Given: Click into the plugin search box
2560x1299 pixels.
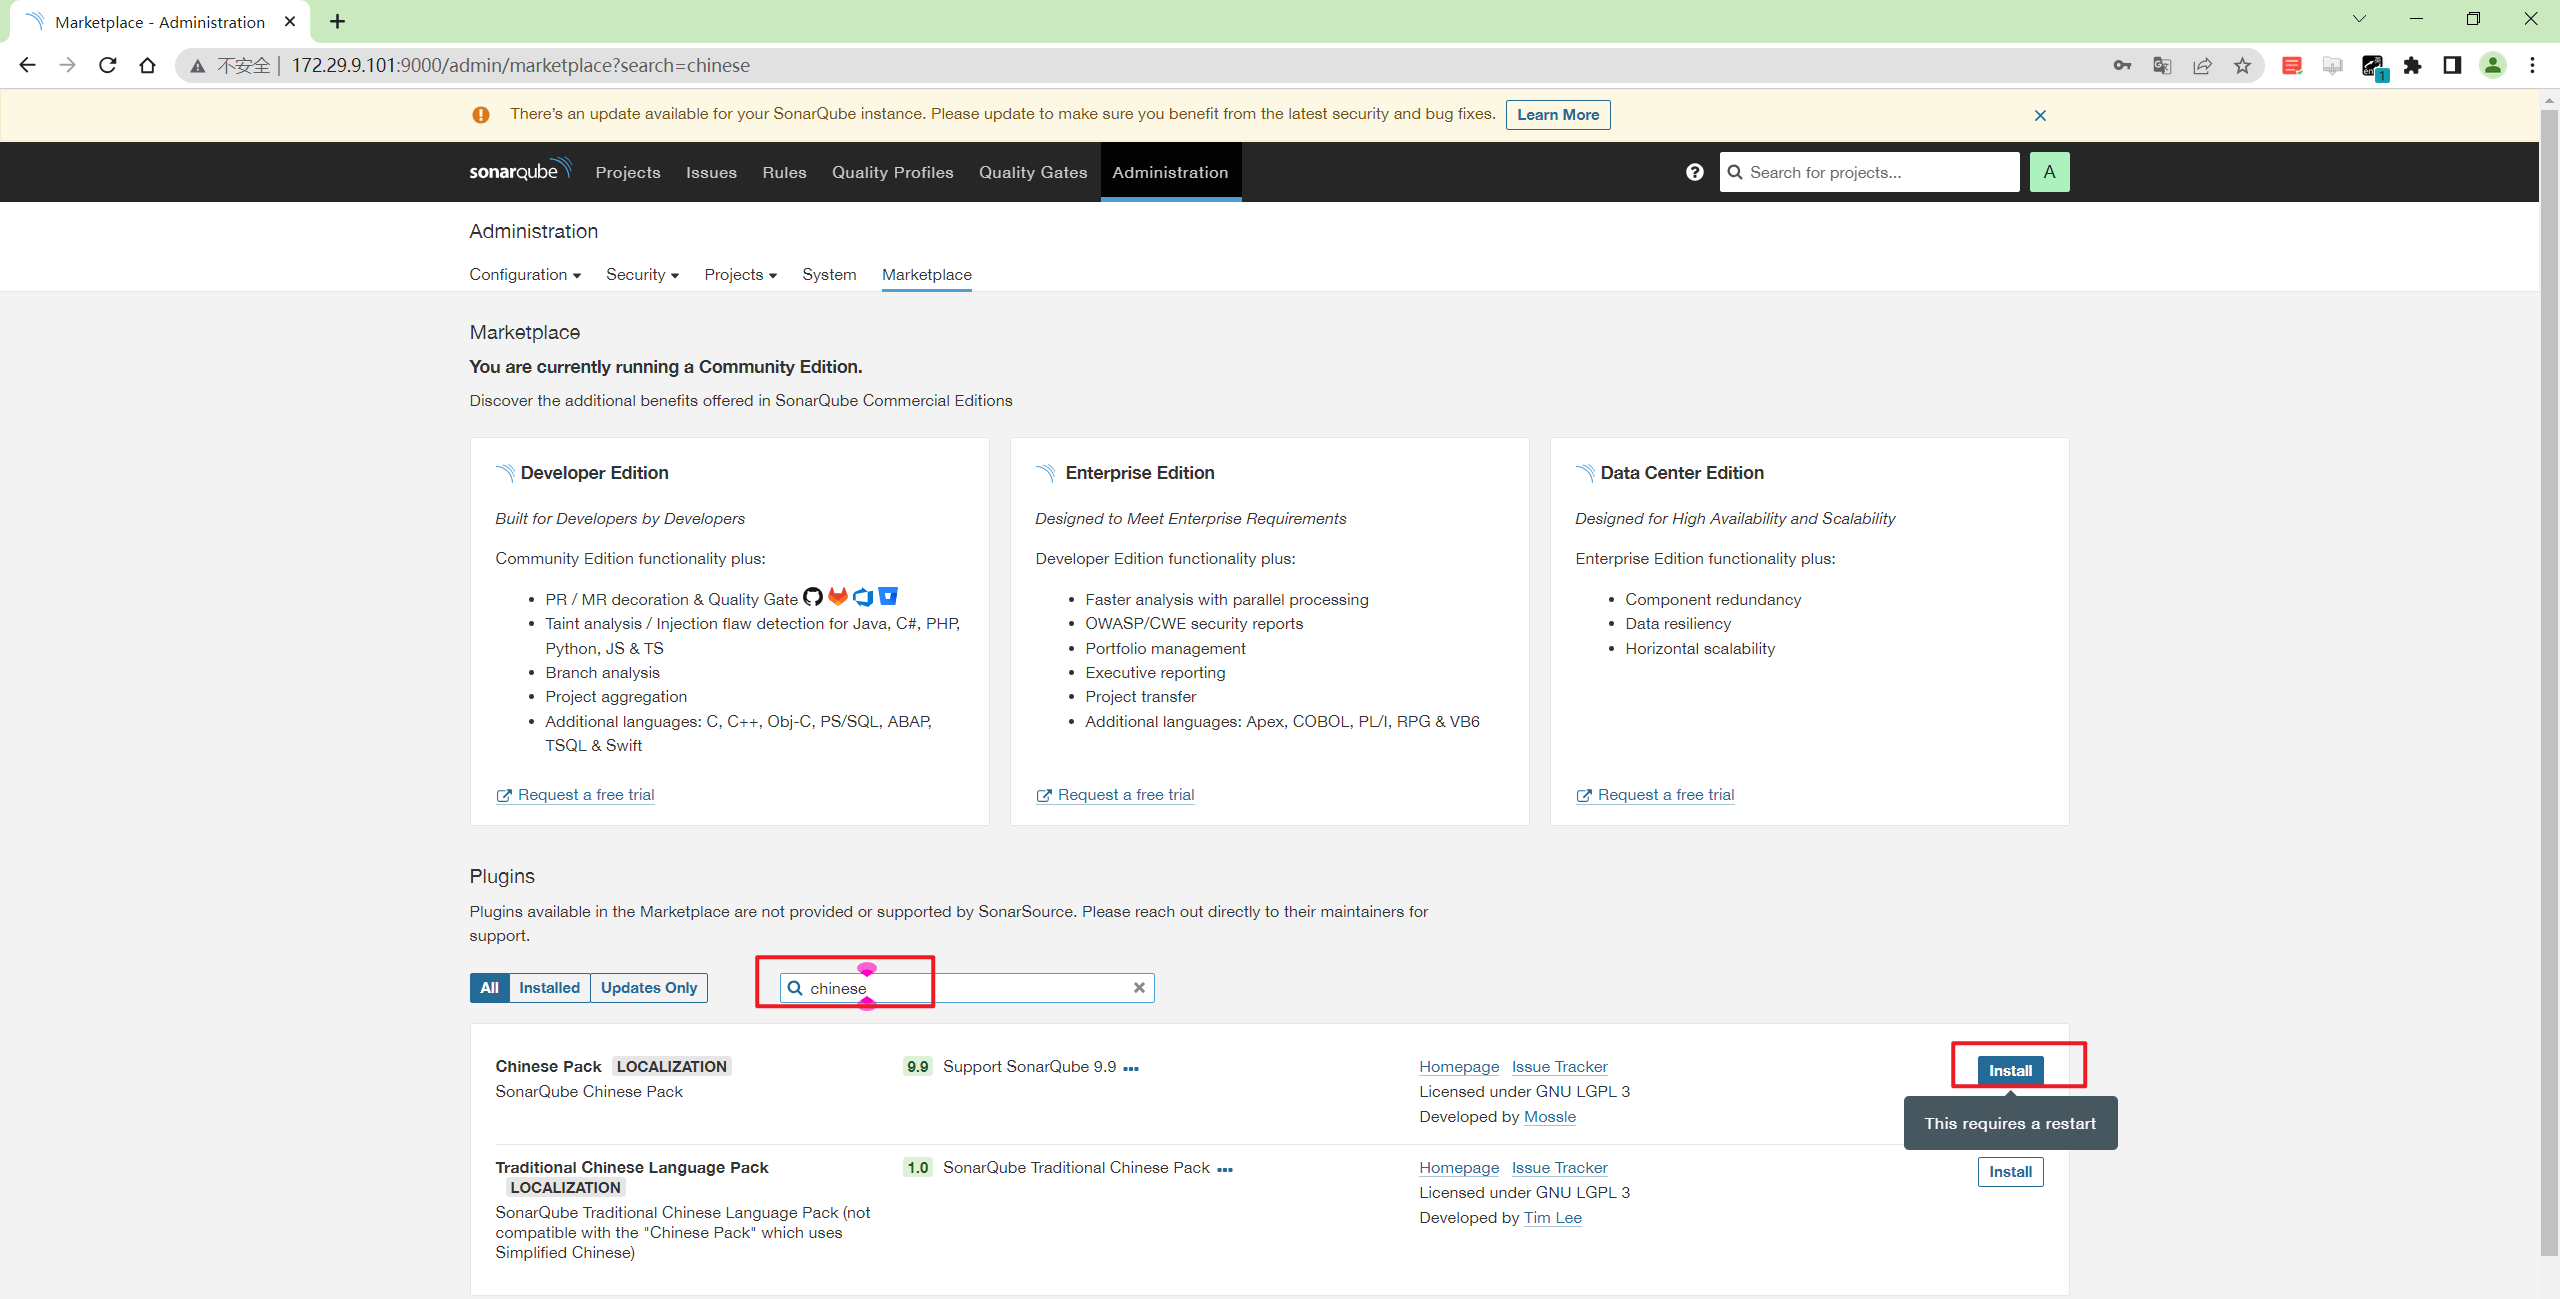Looking at the screenshot, I should pyautogui.click(x=967, y=987).
